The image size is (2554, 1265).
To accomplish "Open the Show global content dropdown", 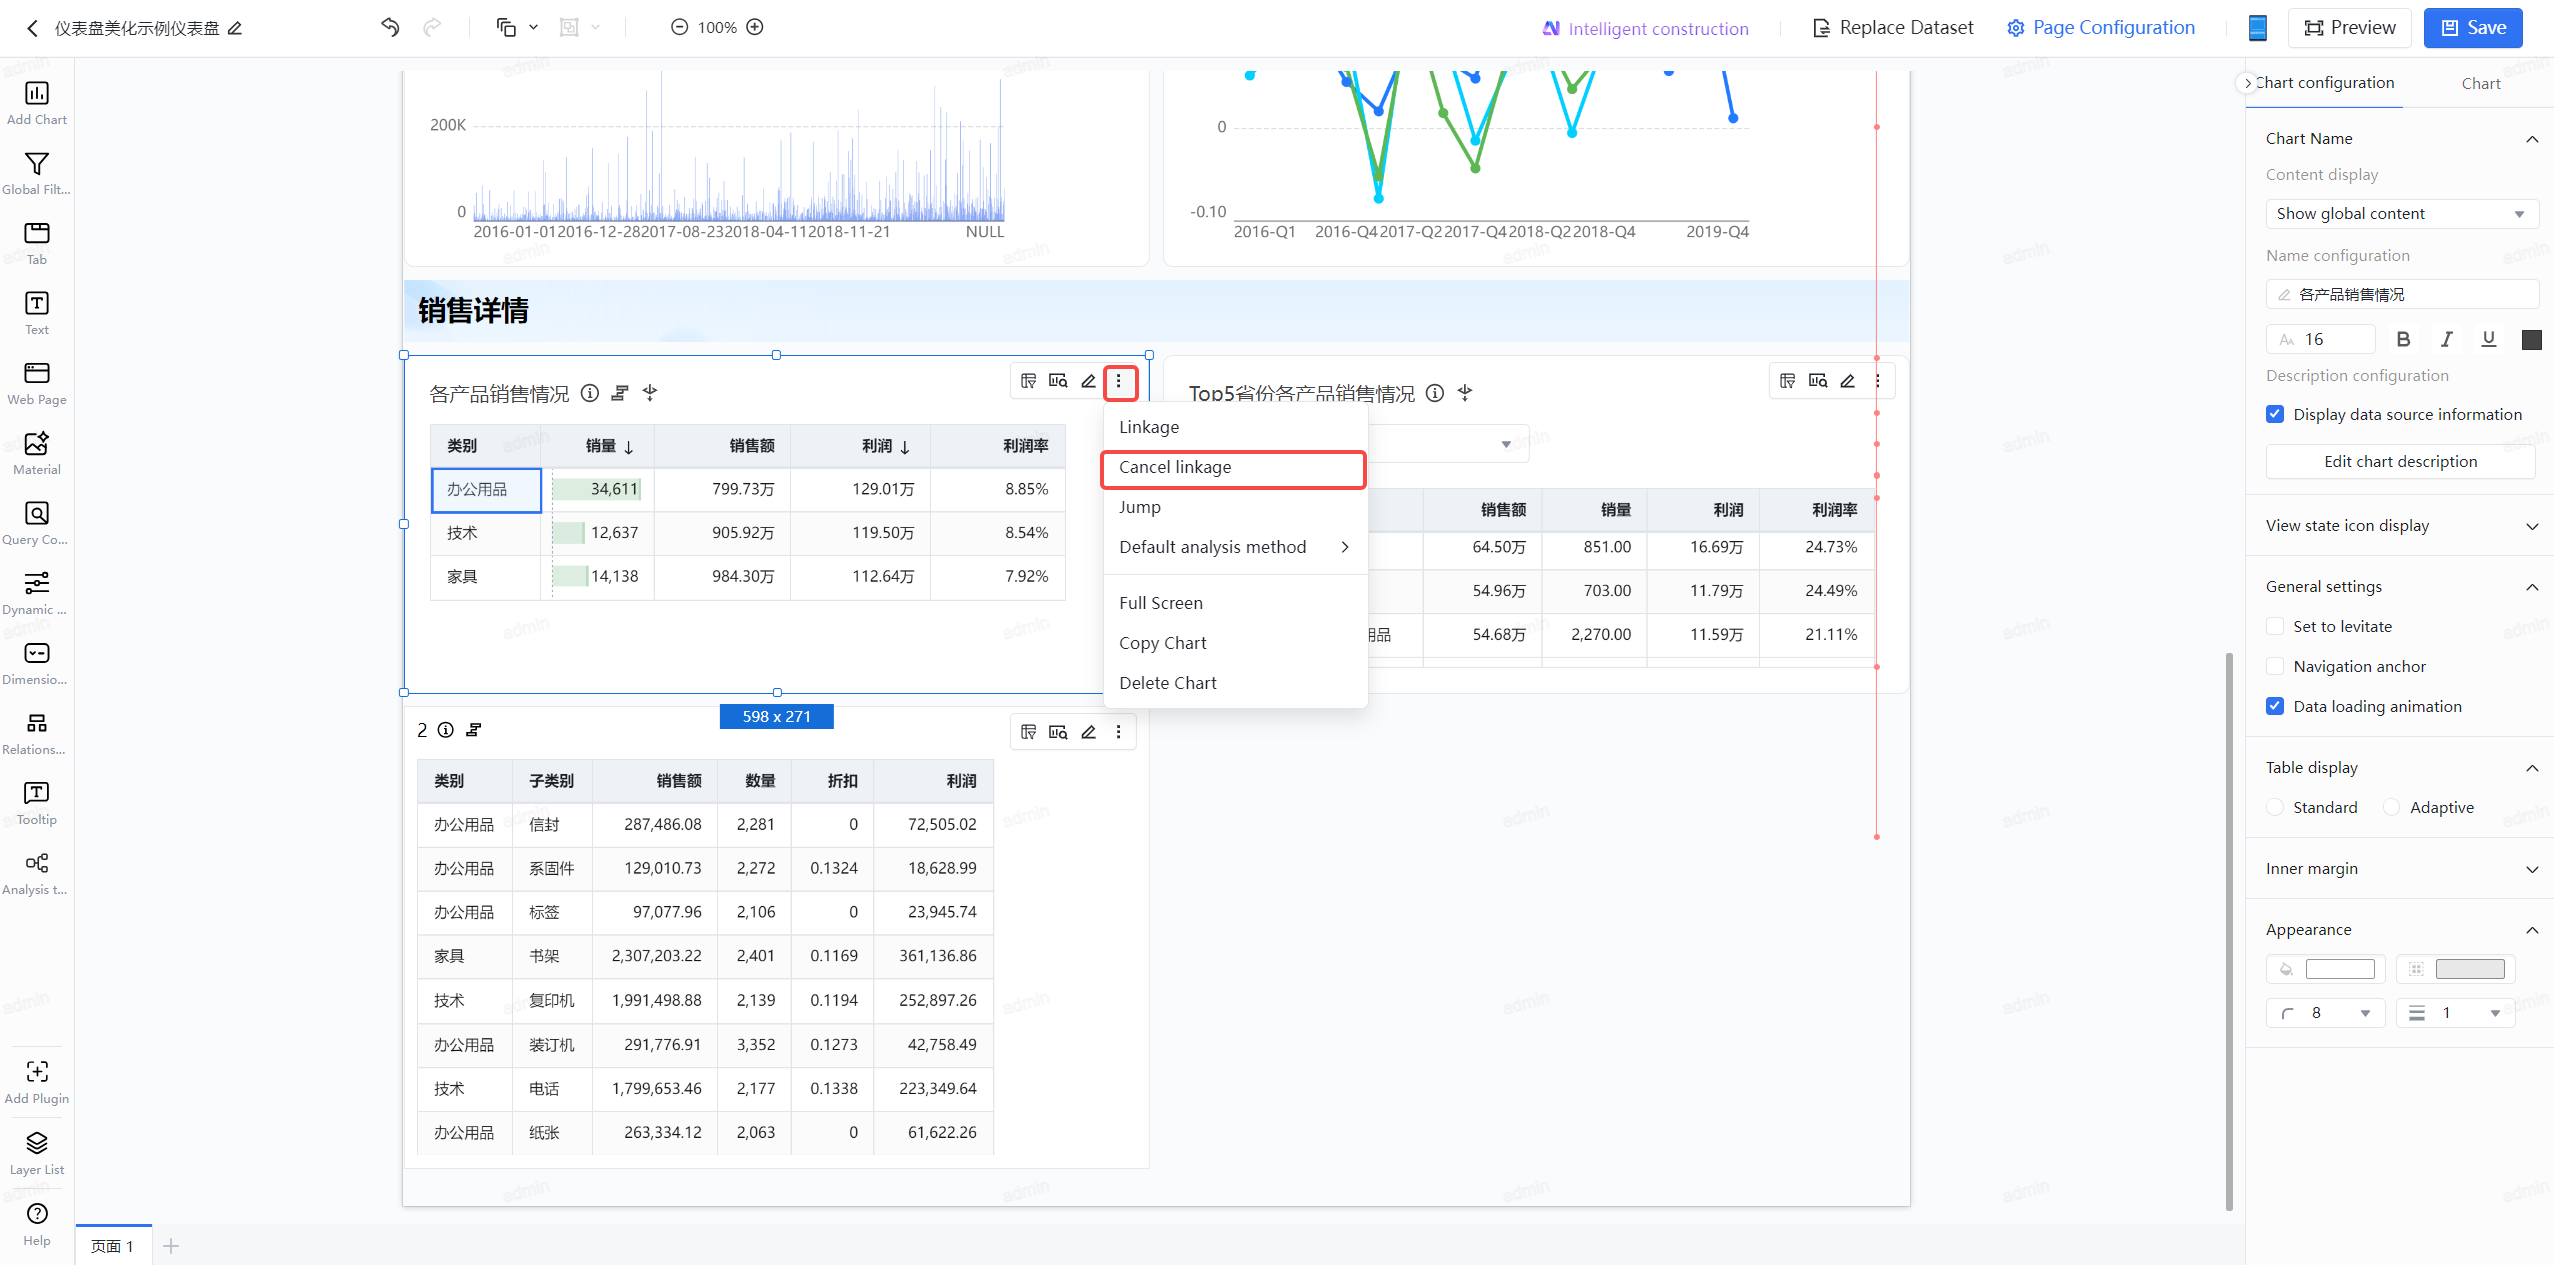I will point(2402,213).
